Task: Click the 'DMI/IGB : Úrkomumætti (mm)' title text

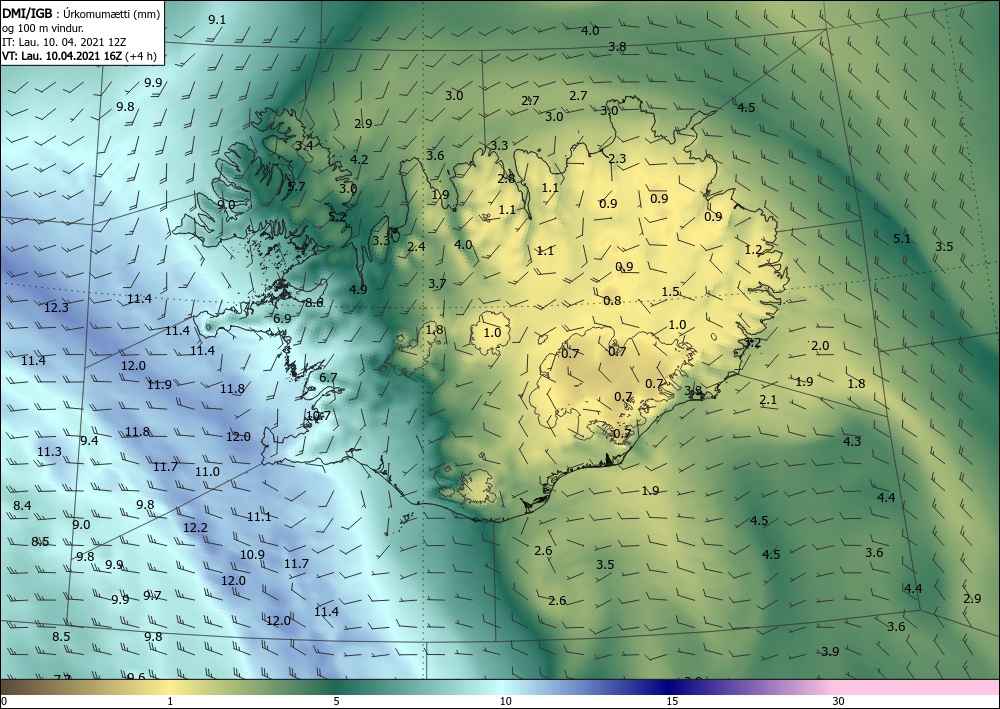Action: tap(81, 14)
